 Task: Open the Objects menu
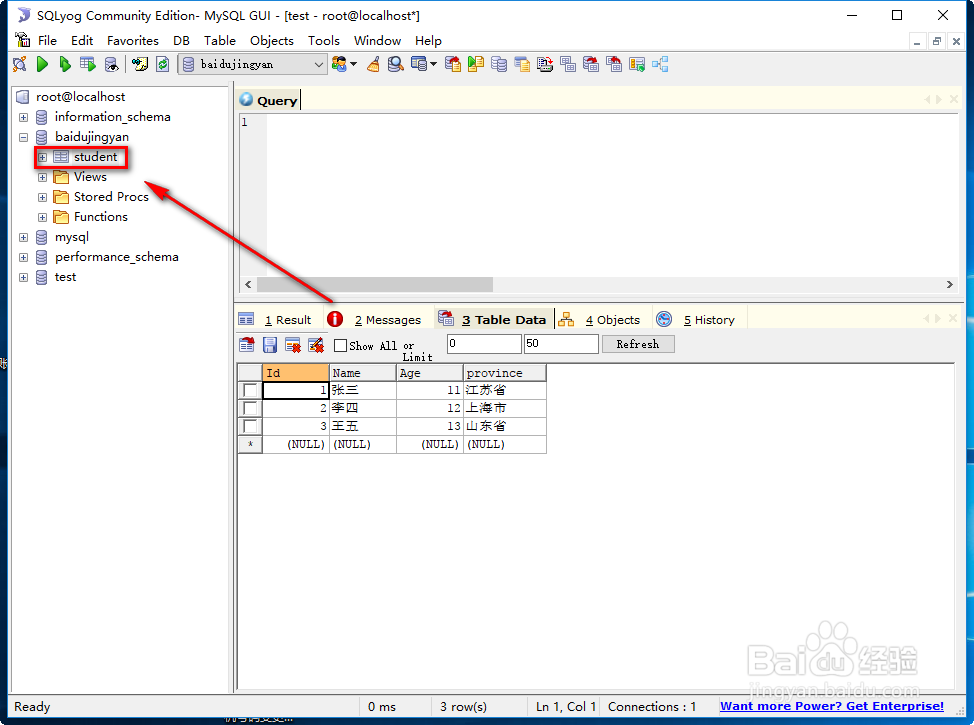[271, 40]
